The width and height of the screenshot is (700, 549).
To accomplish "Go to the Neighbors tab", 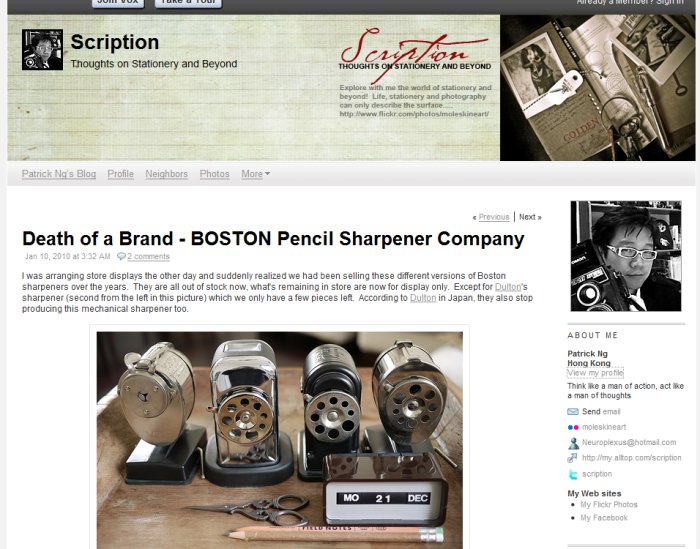I will (167, 174).
